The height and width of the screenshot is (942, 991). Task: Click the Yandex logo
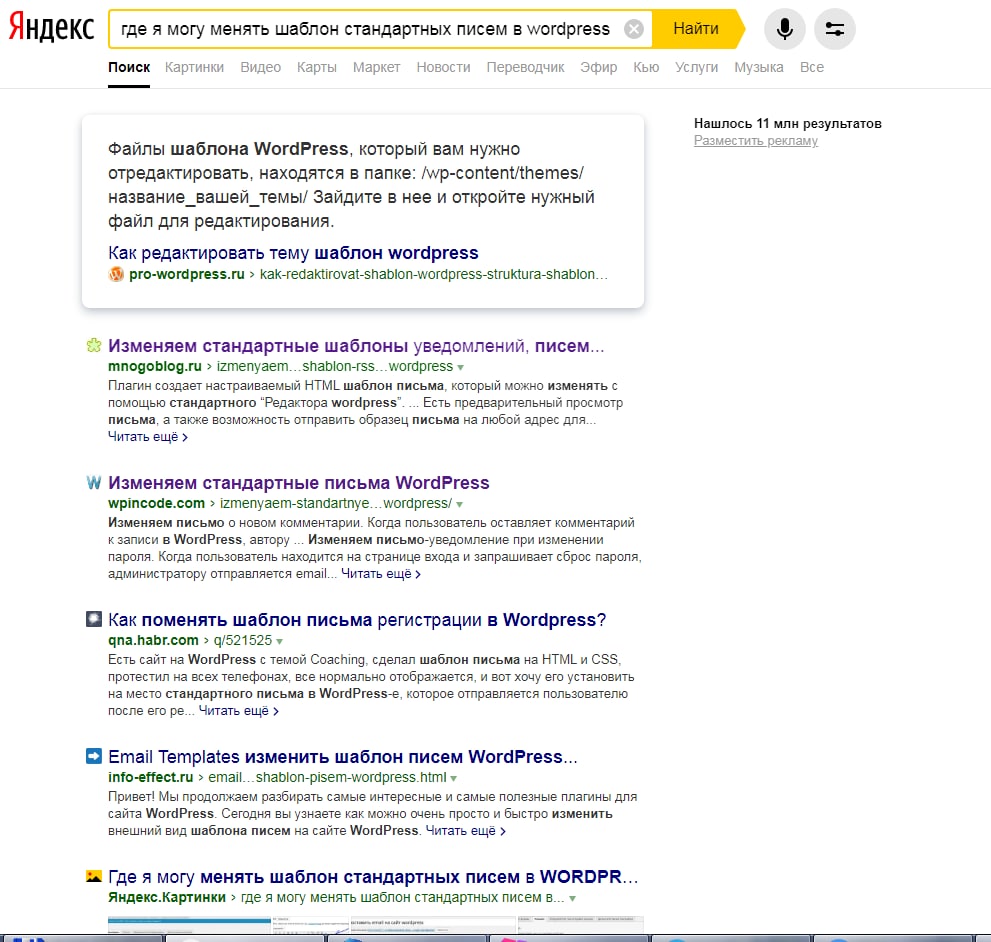[x=51, y=28]
